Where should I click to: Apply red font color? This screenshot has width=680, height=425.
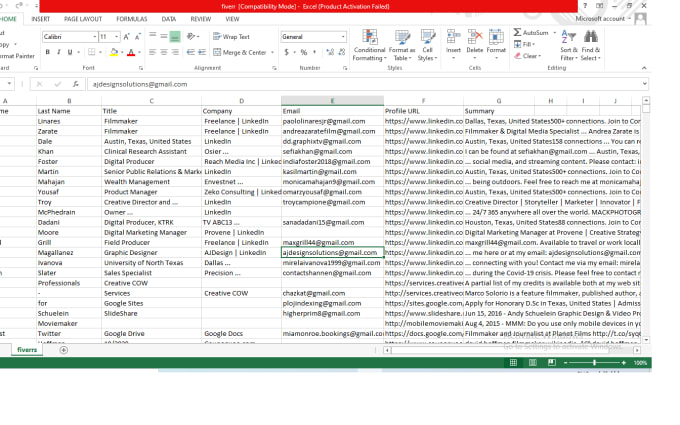[x=131, y=52]
